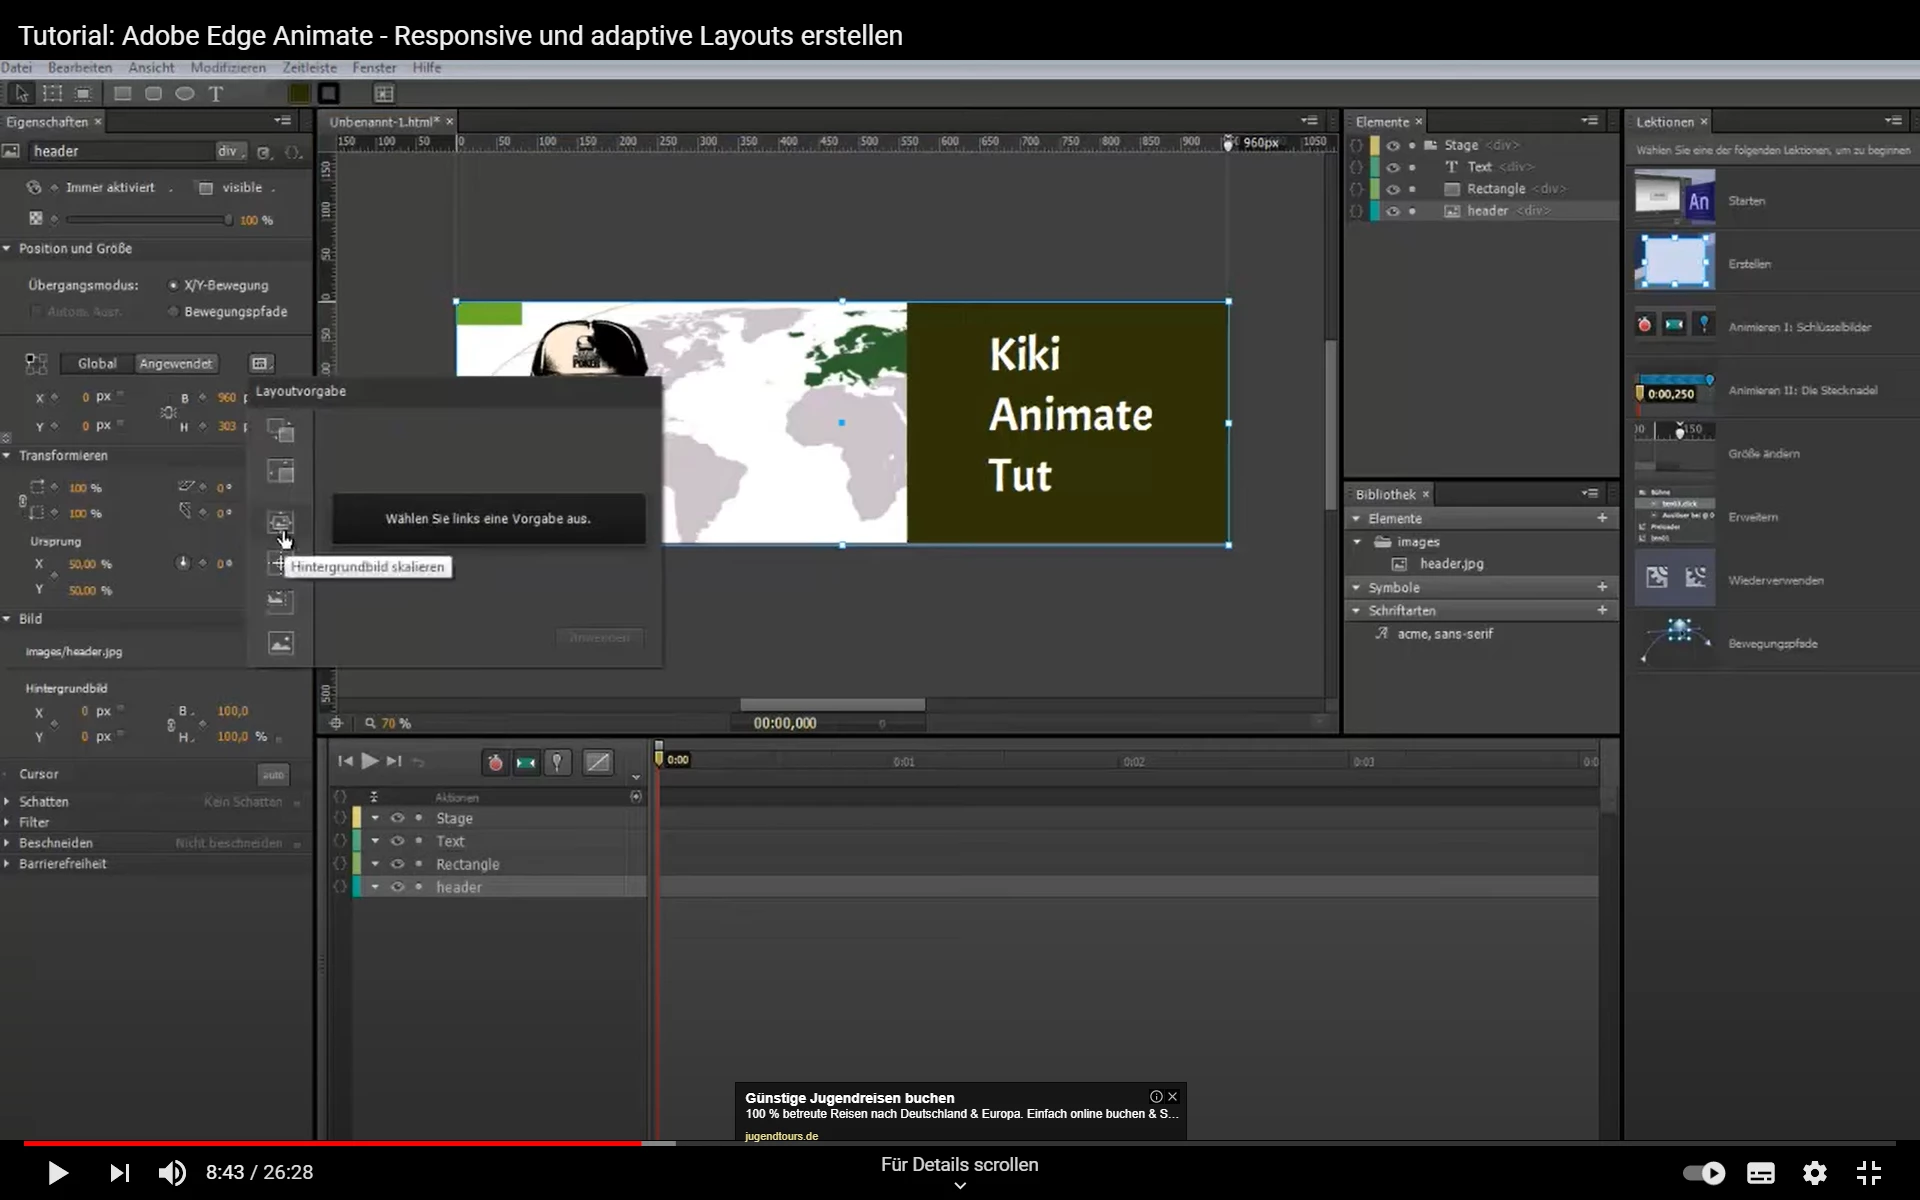Select the X/Y-Bewegung radio button

pyautogui.click(x=173, y=285)
